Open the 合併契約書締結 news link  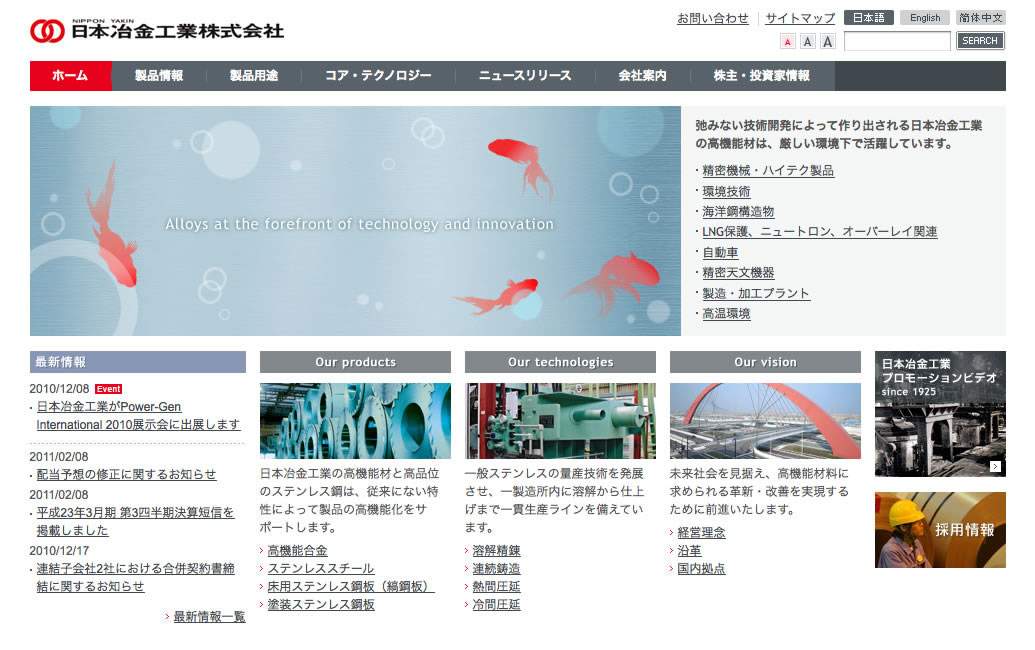click(x=135, y=577)
